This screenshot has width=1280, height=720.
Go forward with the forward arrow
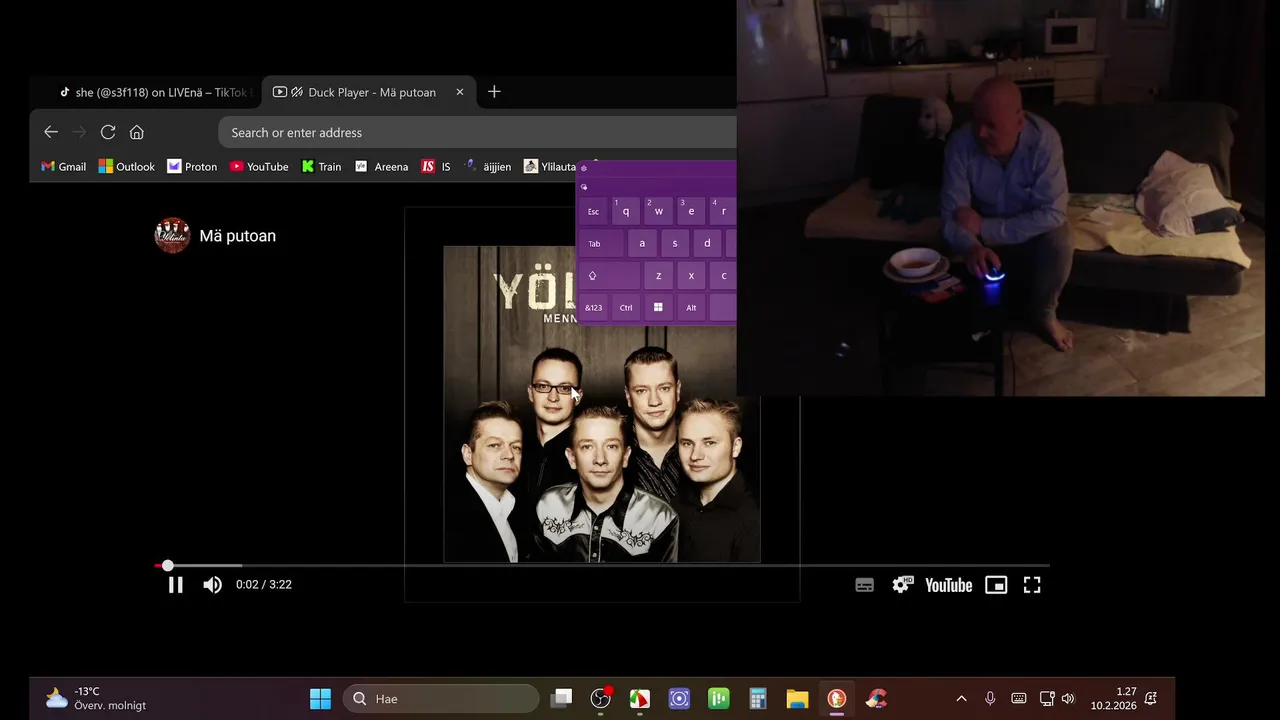[80, 132]
